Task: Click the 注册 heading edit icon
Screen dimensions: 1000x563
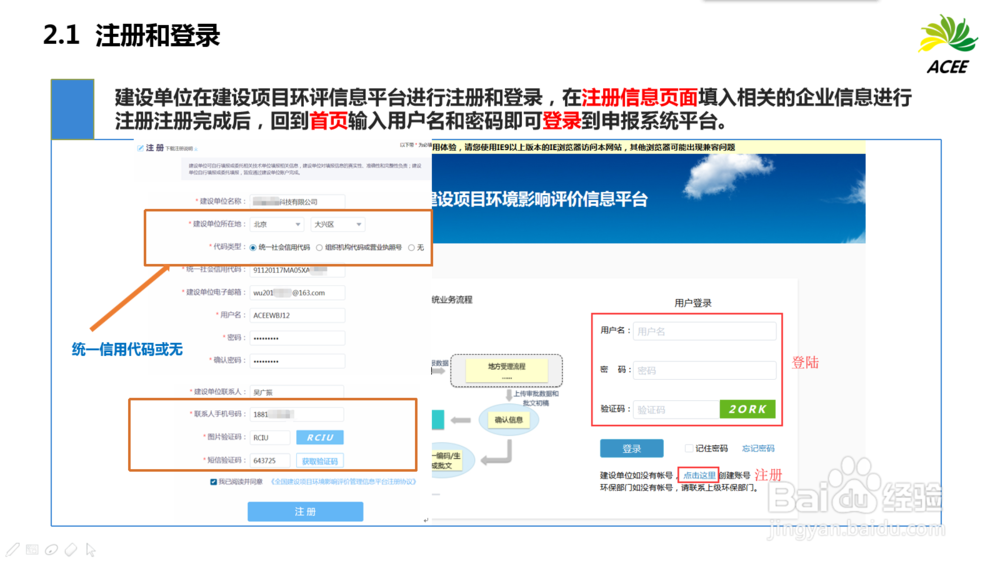Action: point(140,148)
